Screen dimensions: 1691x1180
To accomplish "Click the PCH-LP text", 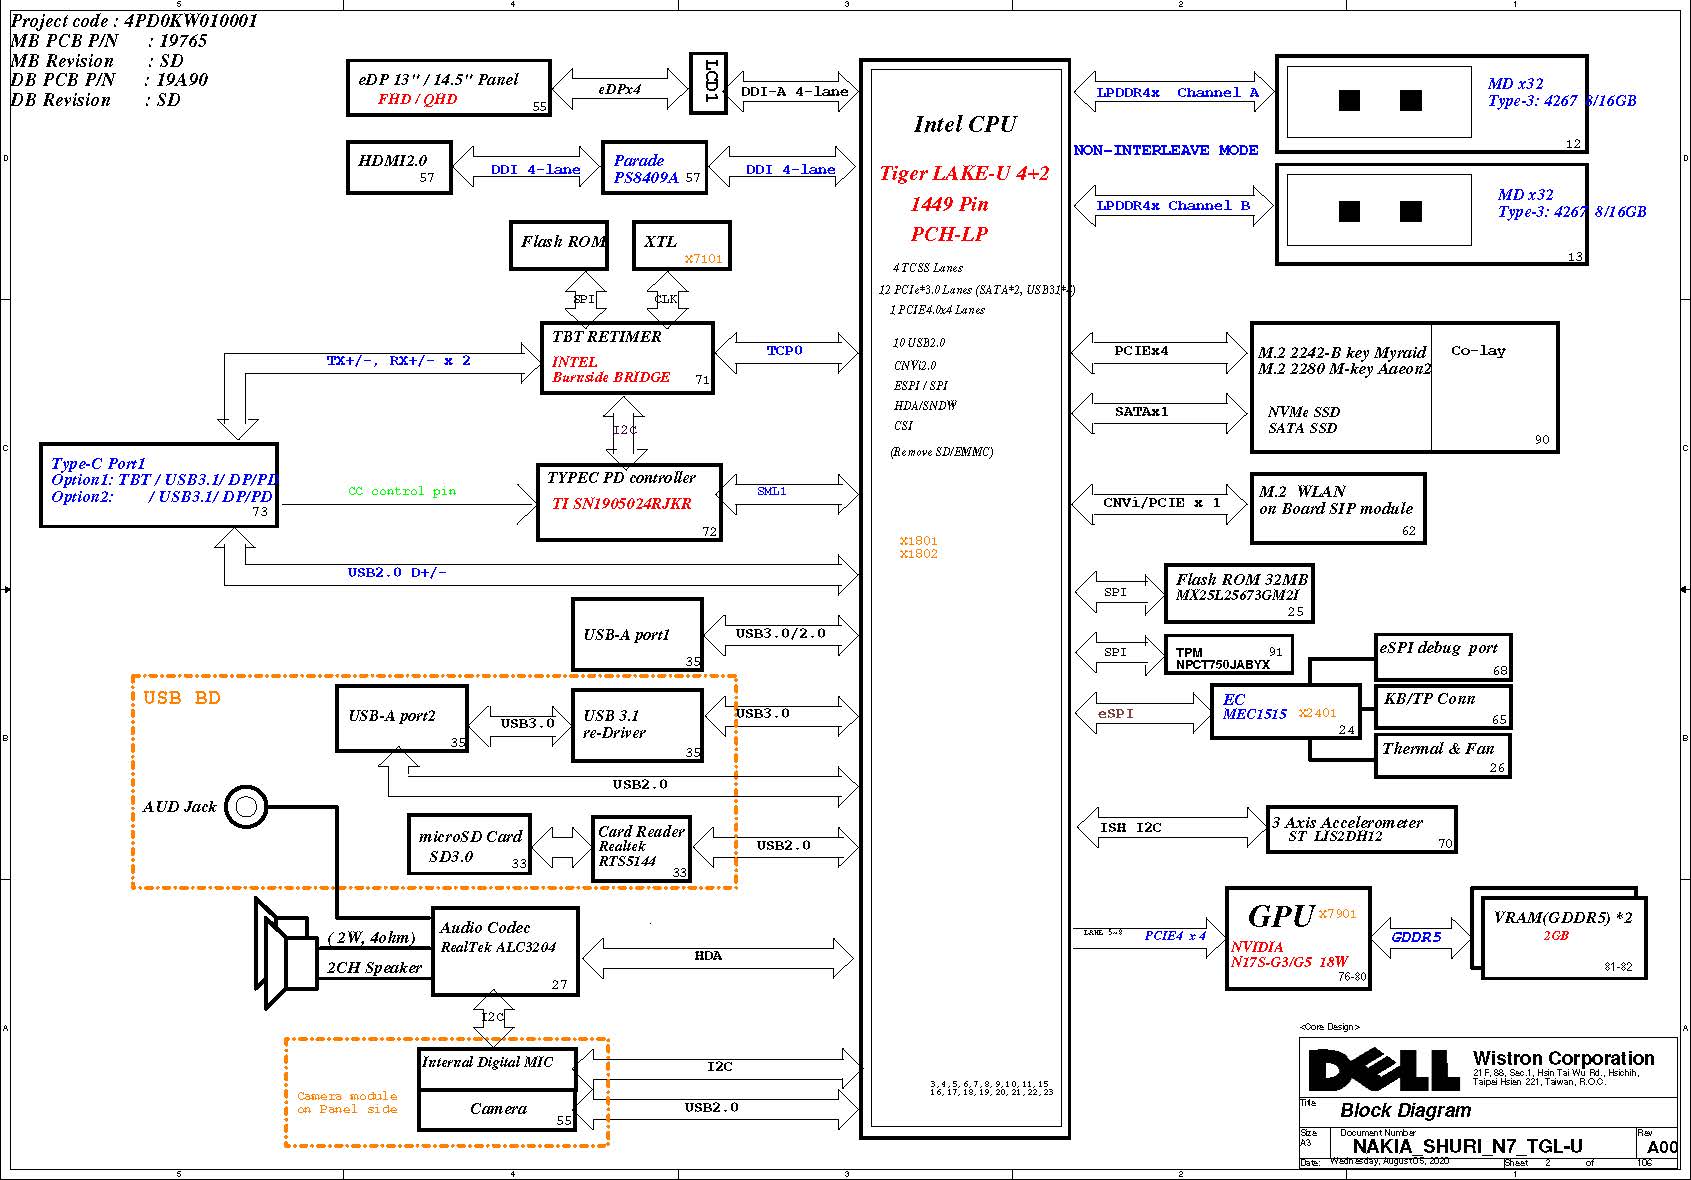I will 949,234.
